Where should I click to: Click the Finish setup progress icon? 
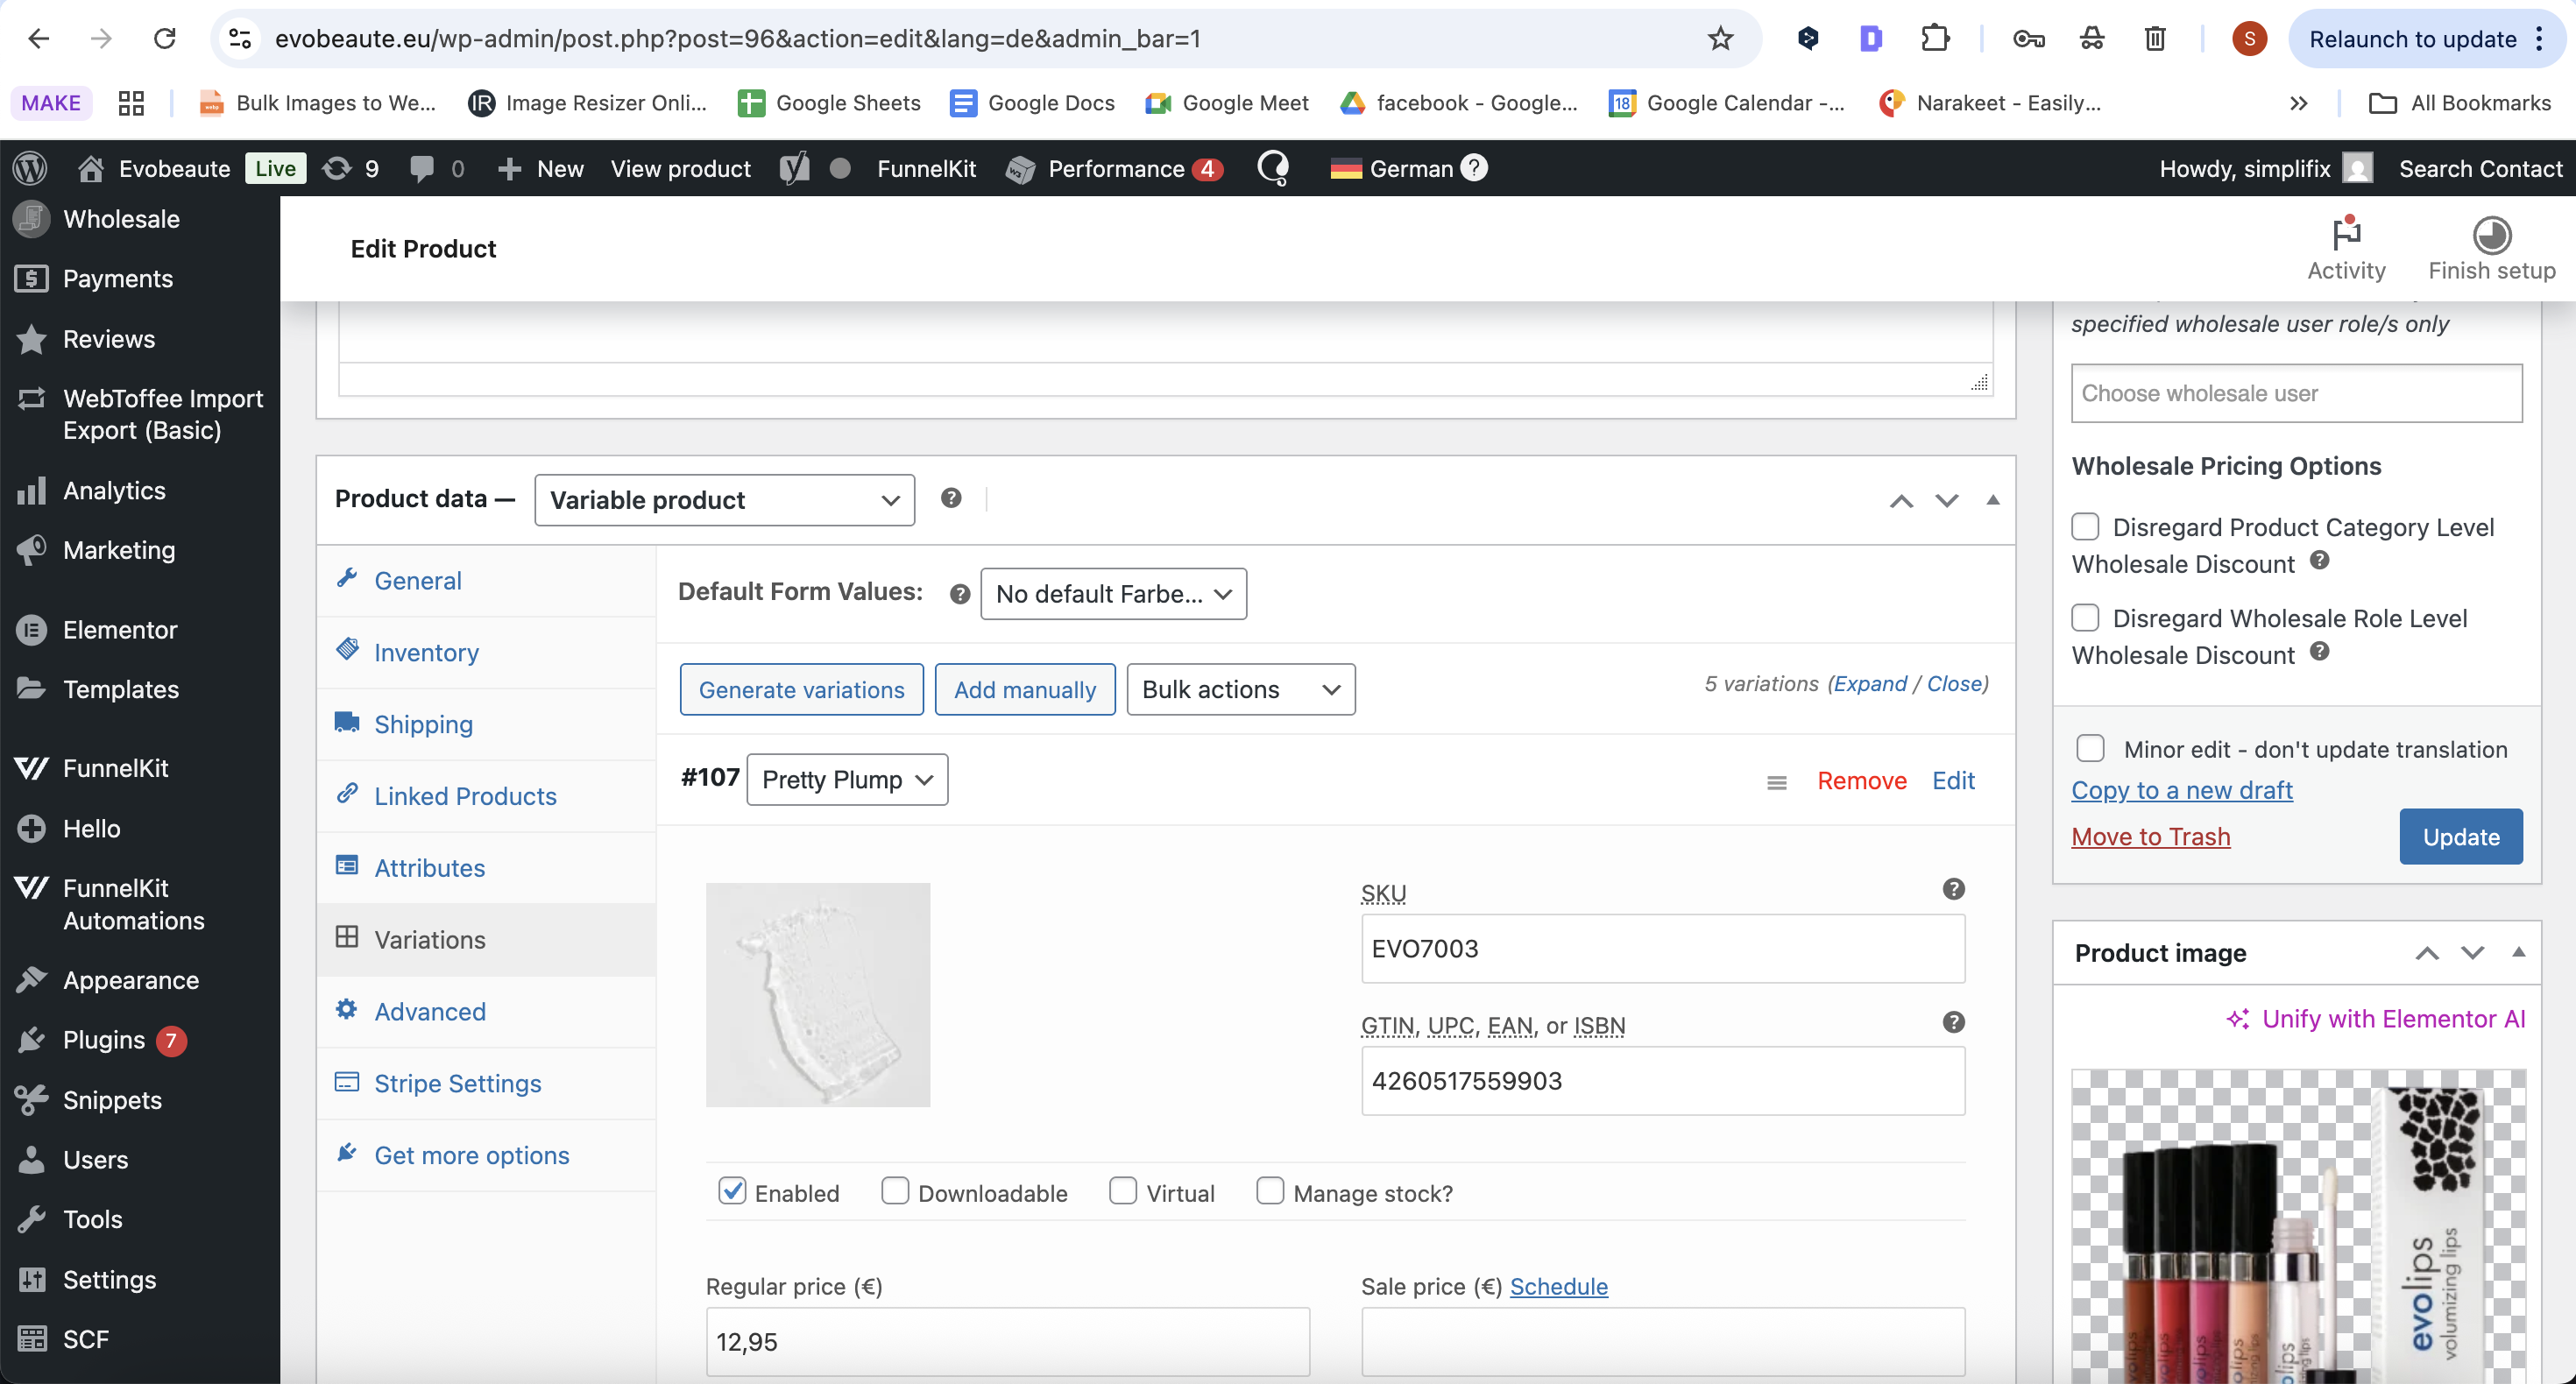(2491, 235)
